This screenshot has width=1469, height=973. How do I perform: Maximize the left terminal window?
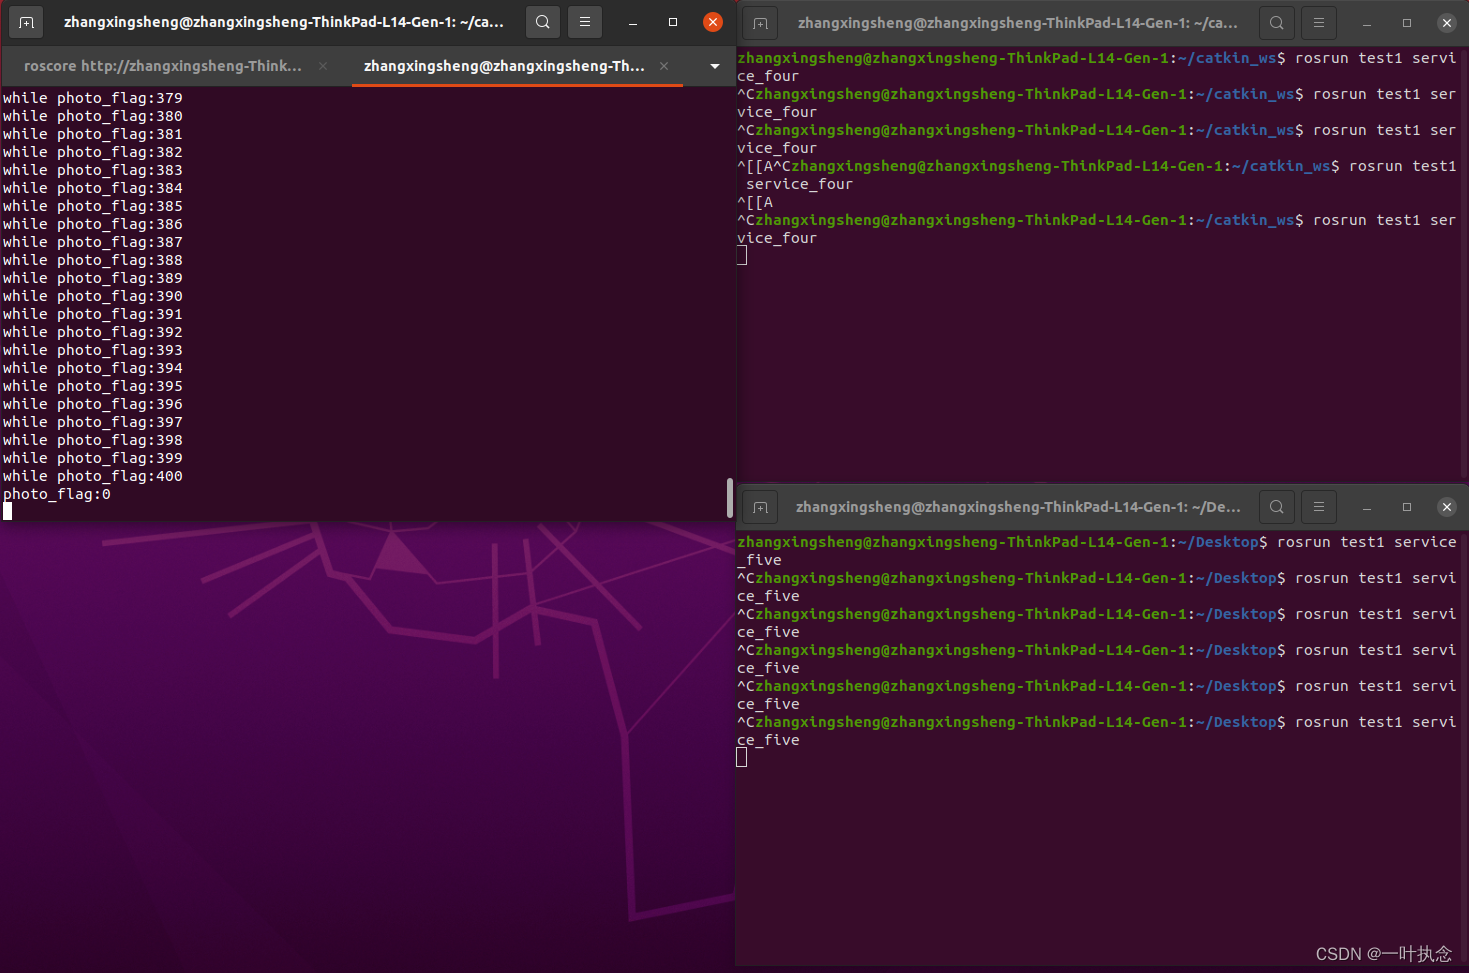click(673, 22)
